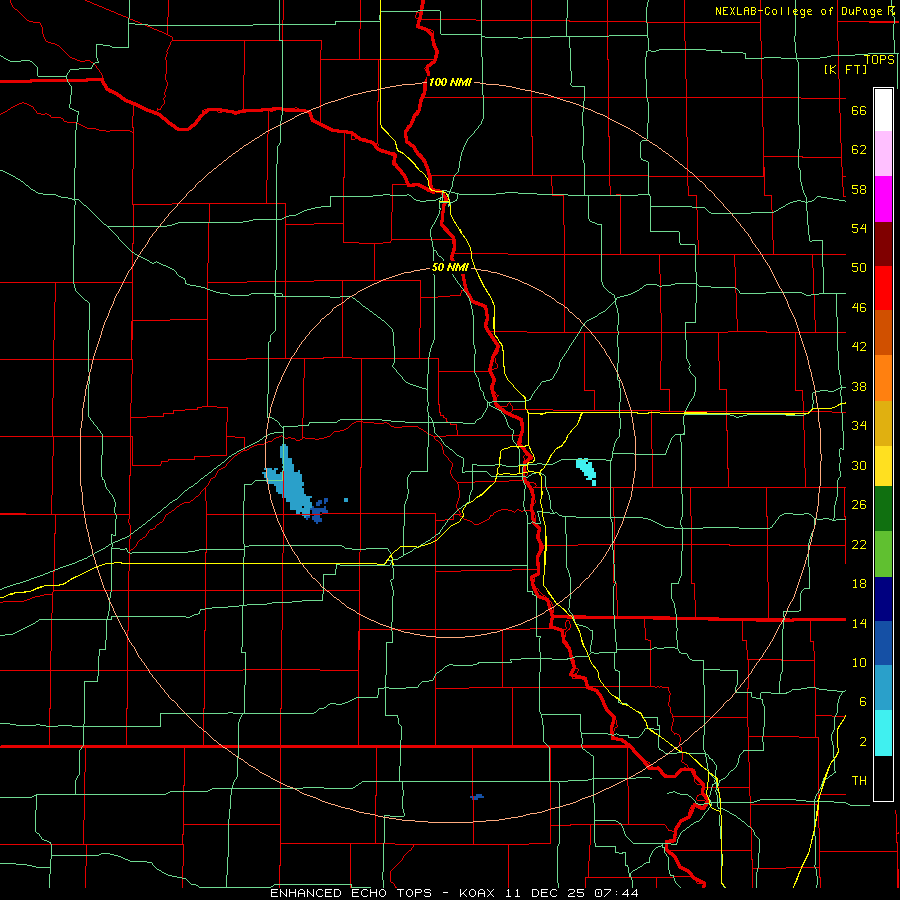
Task: Click the 'TOPS' legend title
Action: pos(879,59)
